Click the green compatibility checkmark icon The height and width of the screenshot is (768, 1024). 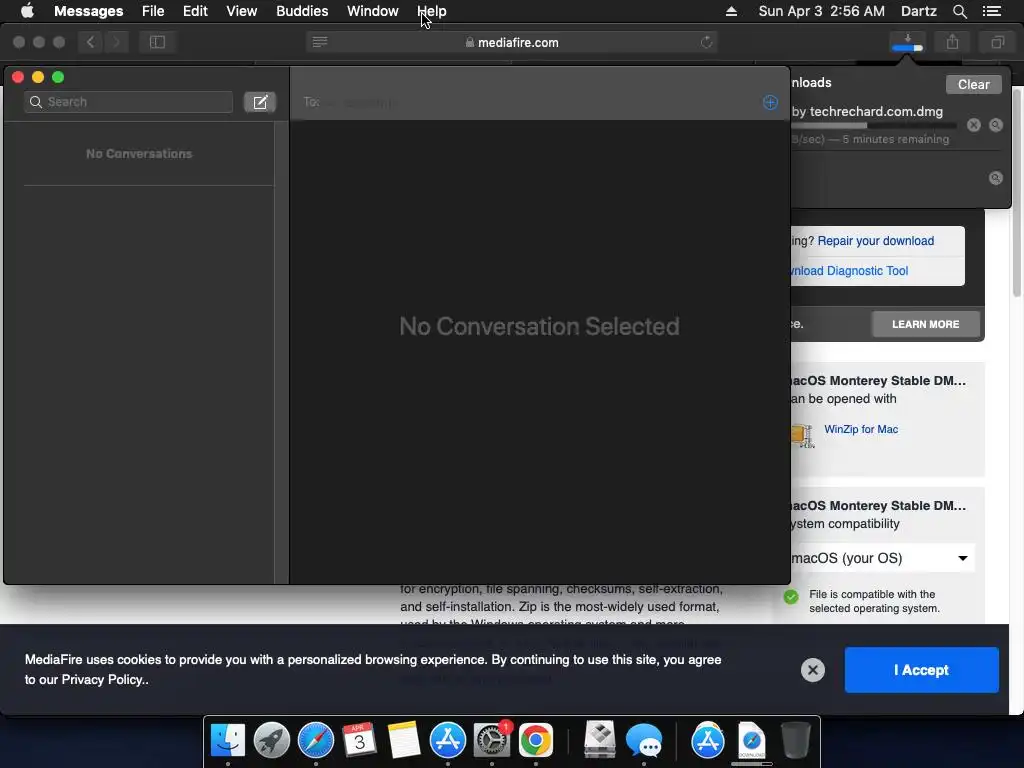point(791,597)
